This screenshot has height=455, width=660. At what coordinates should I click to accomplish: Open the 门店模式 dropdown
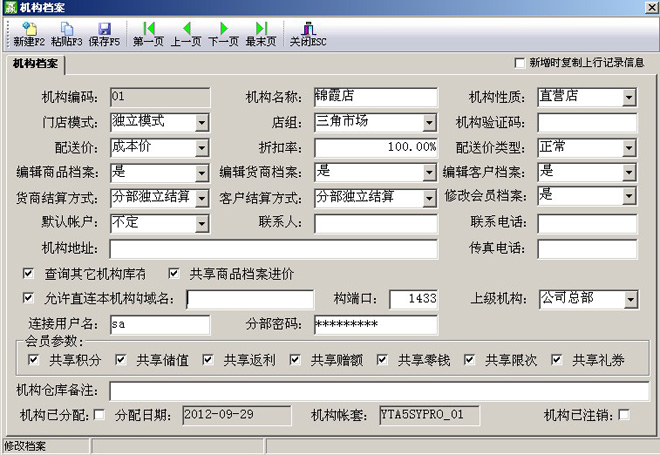pos(202,122)
